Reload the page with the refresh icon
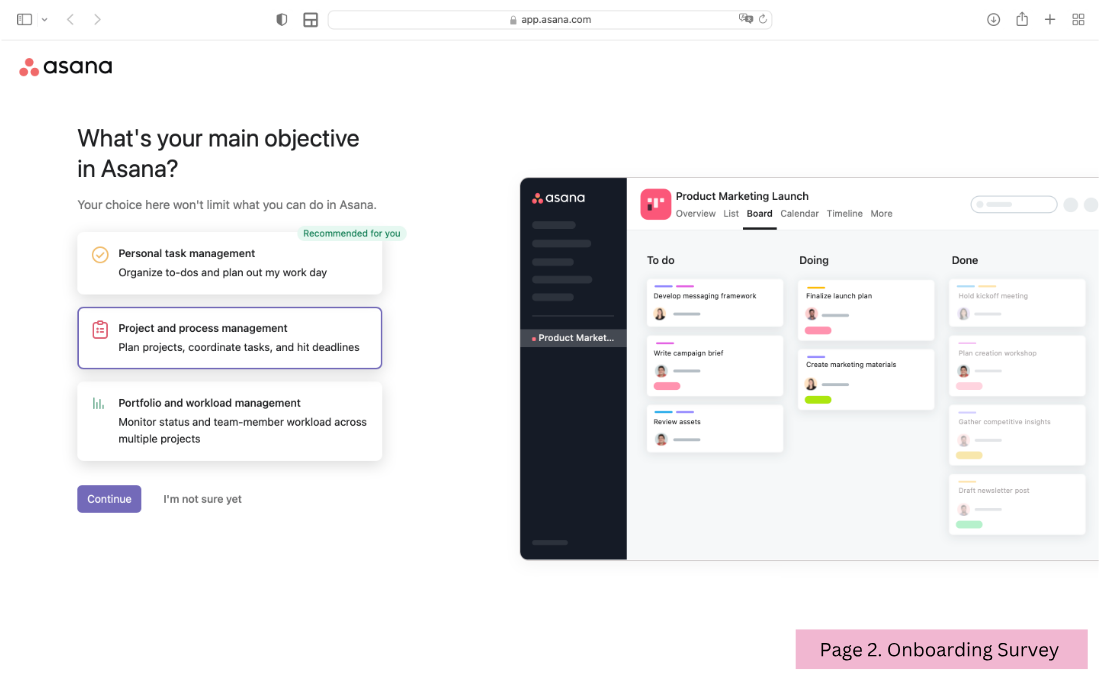 click(763, 19)
